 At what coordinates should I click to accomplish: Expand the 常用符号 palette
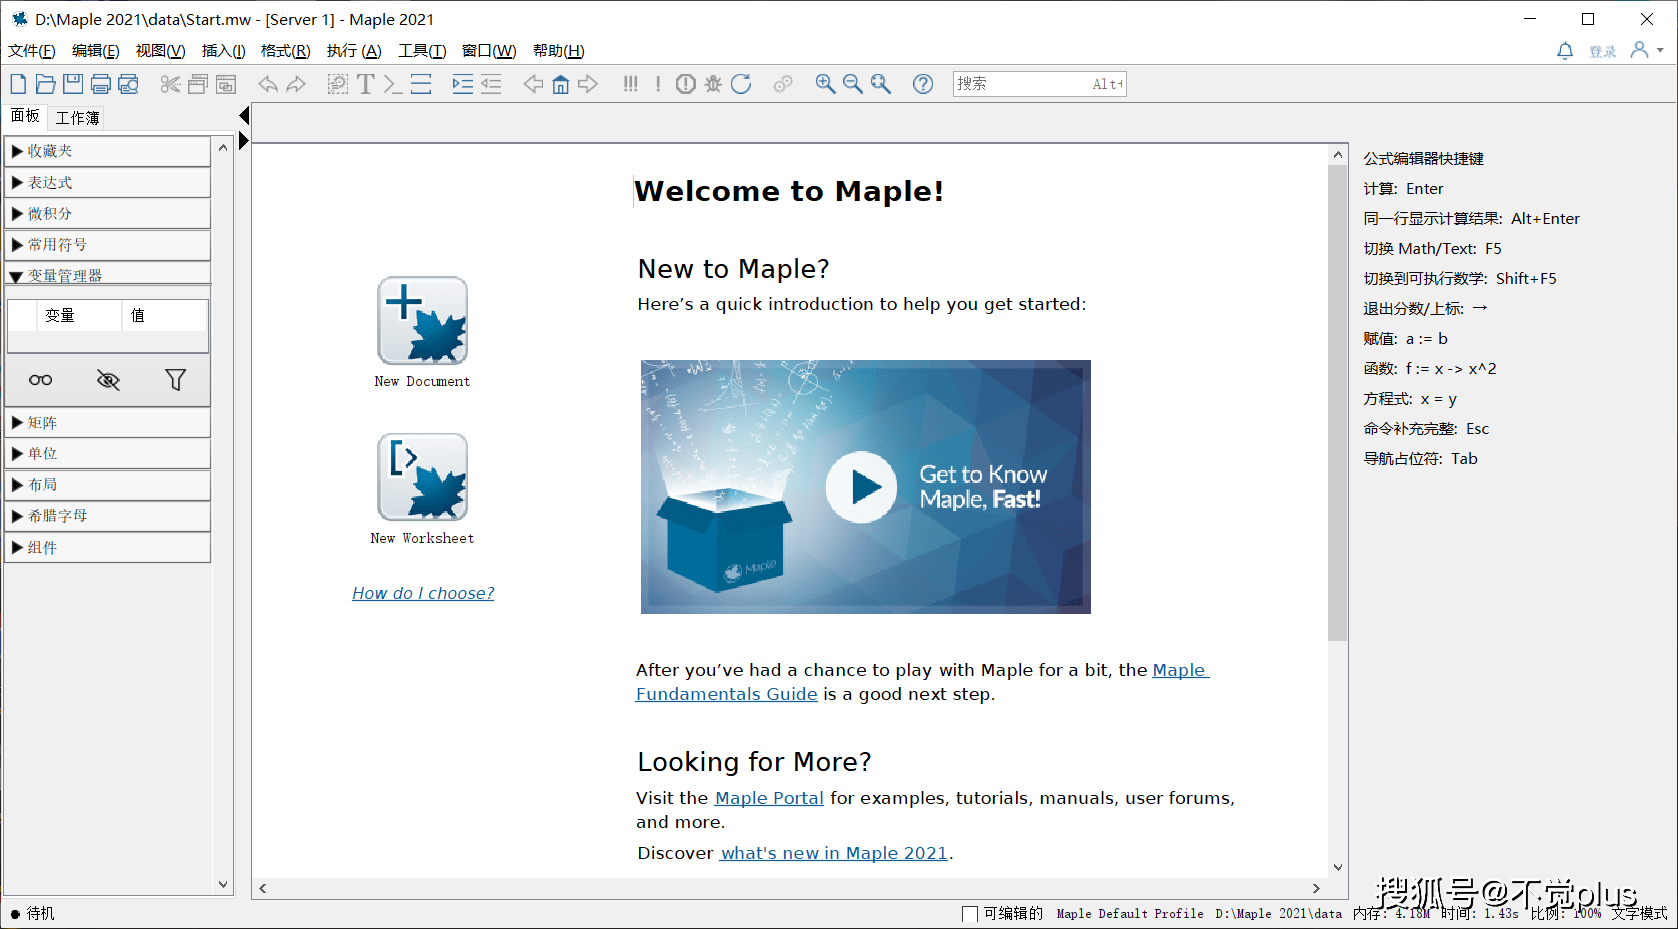[107, 244]
